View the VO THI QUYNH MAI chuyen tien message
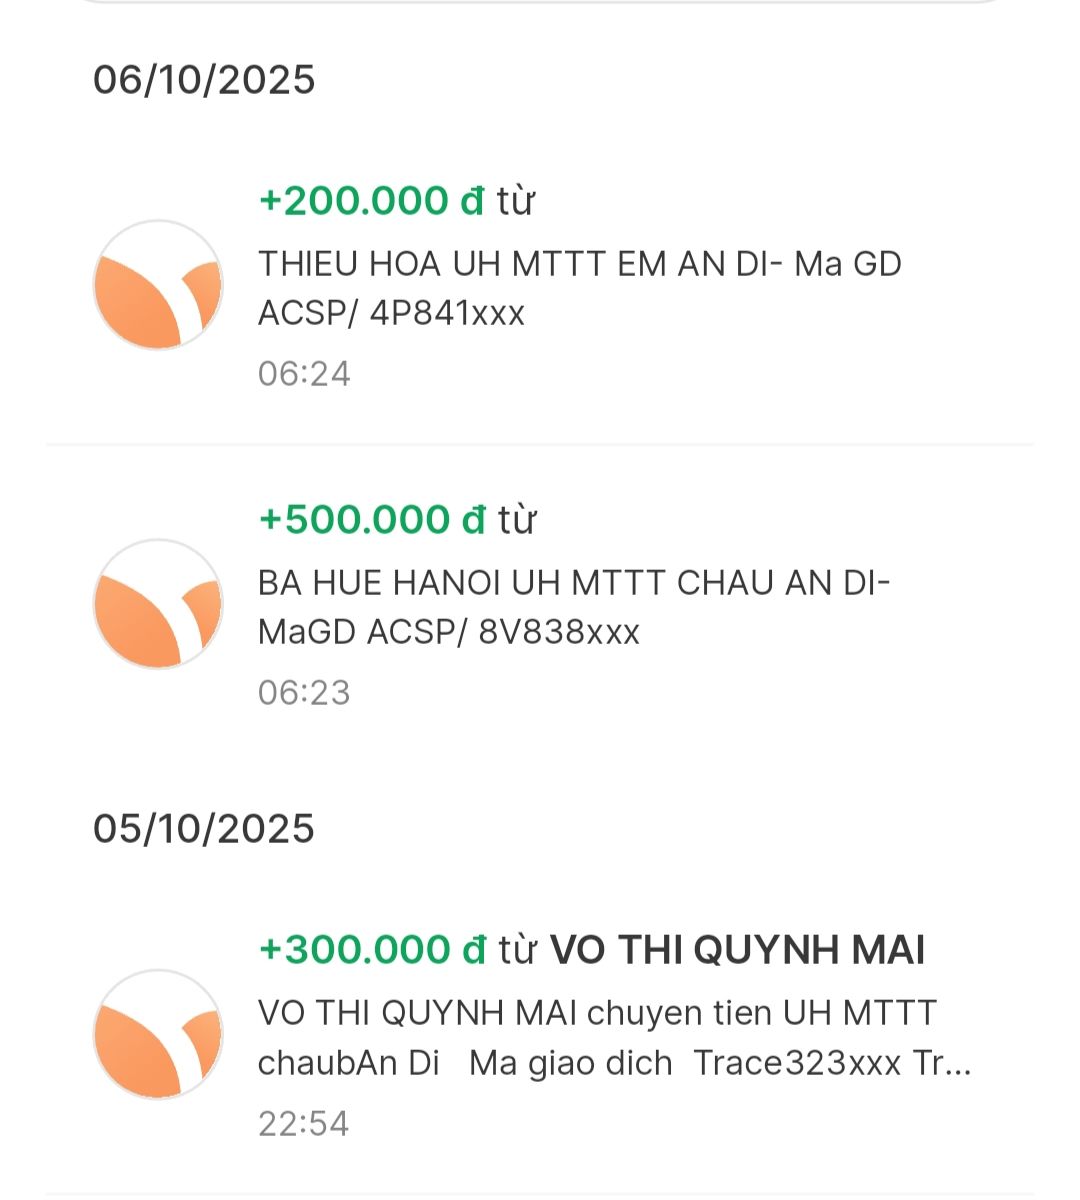1080x1200 pixels. 597,1013
